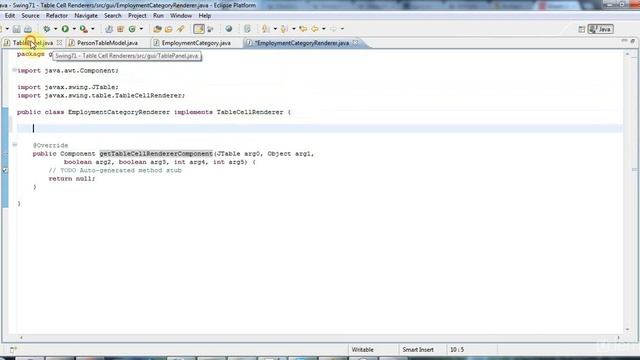Image resolution: width=640 pixels, height=360 pixels.
Task: Close the EmploymentCategoryRenderer.java tab
Action: click(356, 42)
